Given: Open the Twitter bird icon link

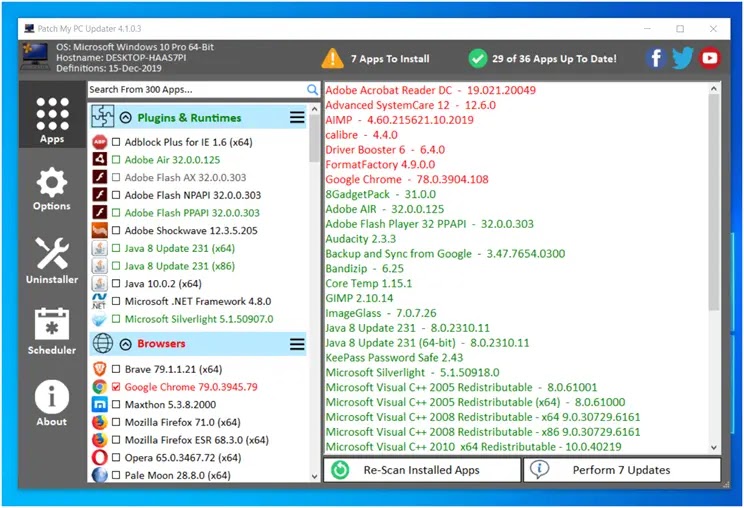Looking at the screenshot, I should (683, 58).
